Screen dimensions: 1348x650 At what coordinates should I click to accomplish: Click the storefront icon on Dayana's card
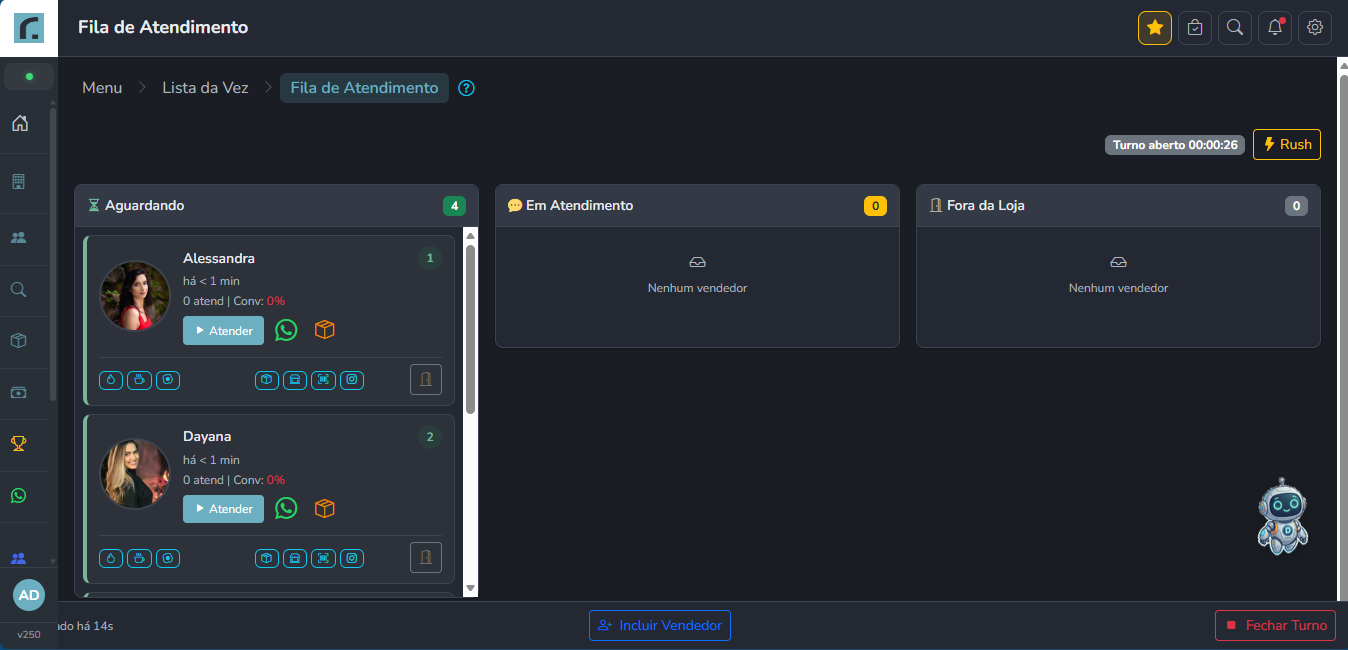coord(295,558)
